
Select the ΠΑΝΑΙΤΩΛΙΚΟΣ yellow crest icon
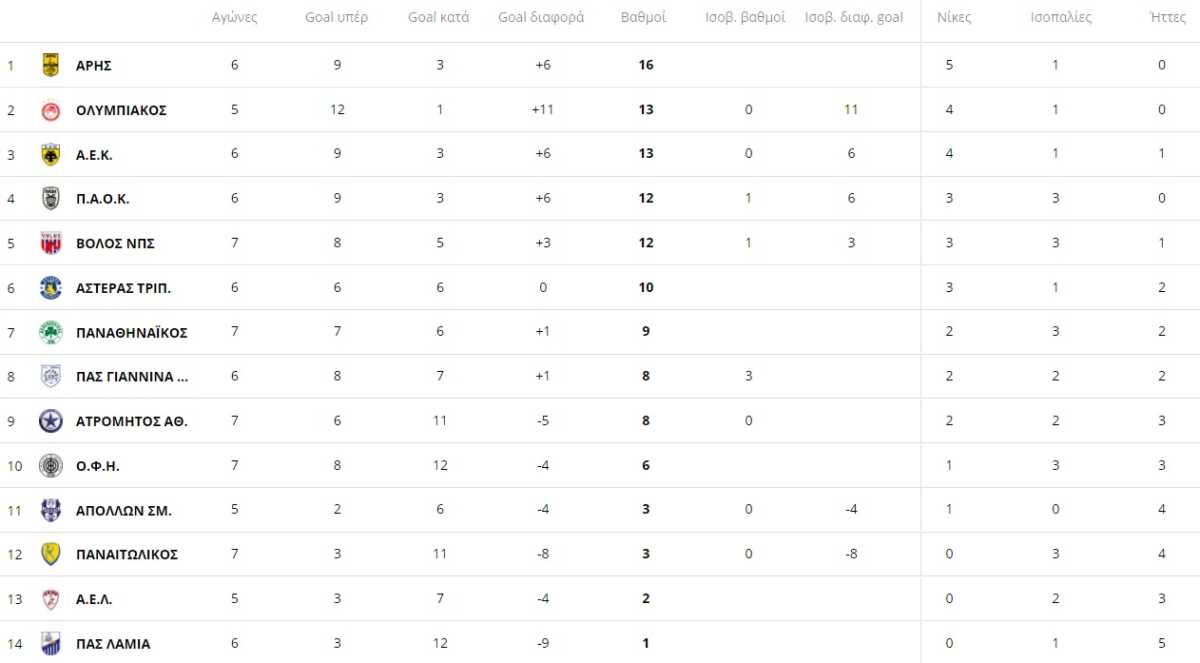pyautogui.click(x=50, y=554)
